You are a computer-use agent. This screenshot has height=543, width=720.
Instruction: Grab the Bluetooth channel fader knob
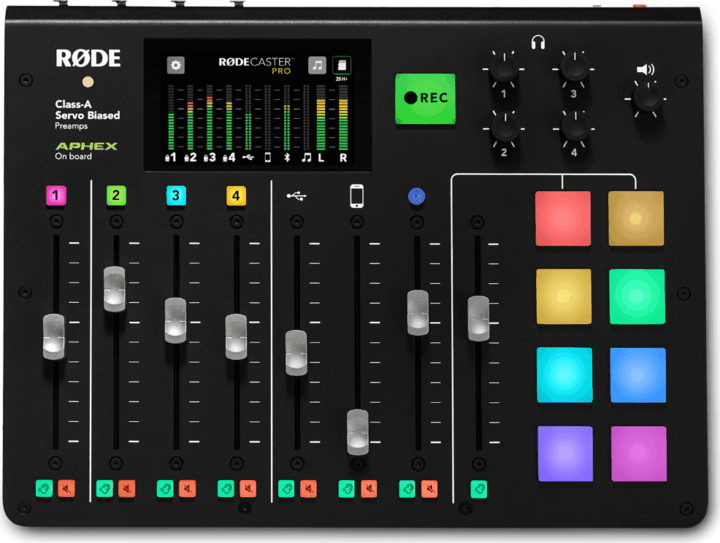click(418, 313)
